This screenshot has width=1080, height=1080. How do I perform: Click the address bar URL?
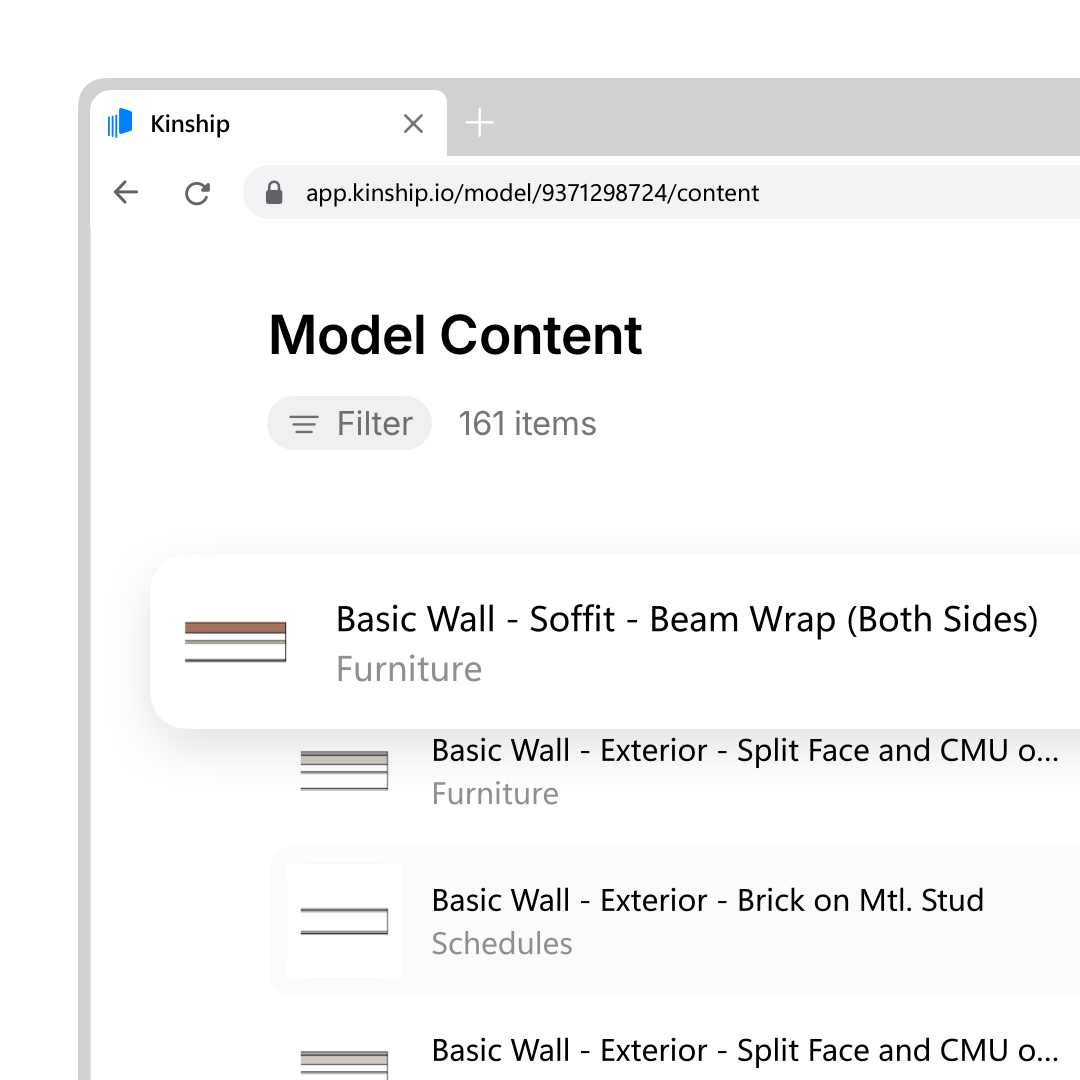click(532, 193)
